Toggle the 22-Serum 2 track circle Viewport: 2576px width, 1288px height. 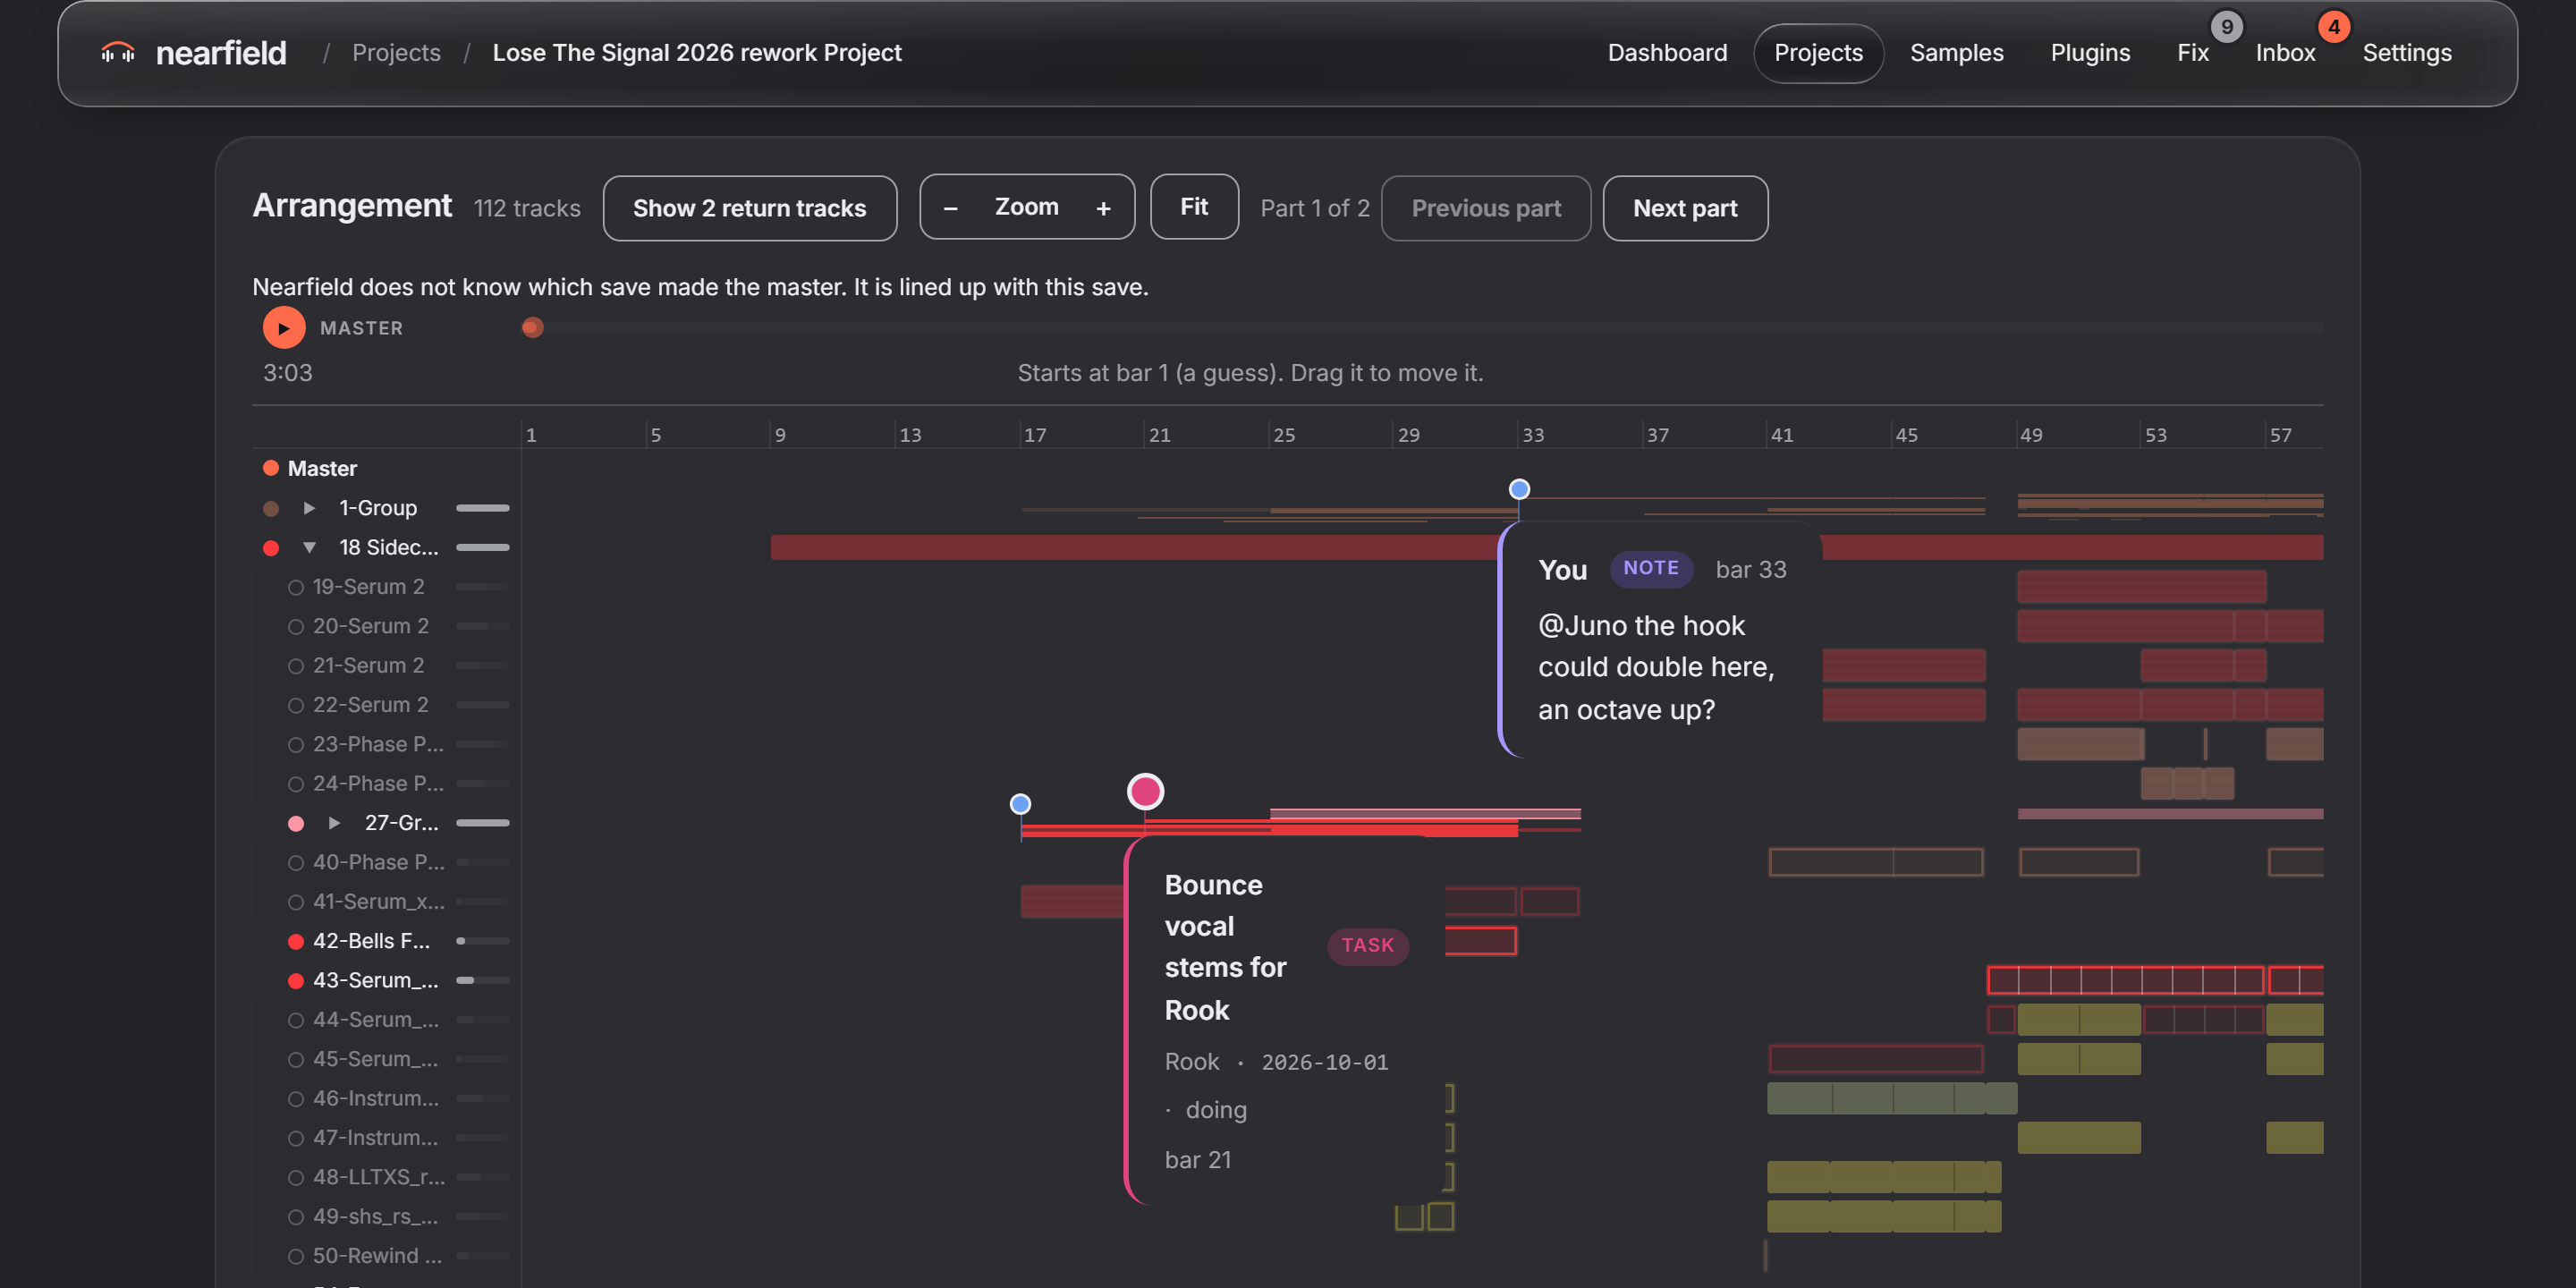[x=296, y=705]
